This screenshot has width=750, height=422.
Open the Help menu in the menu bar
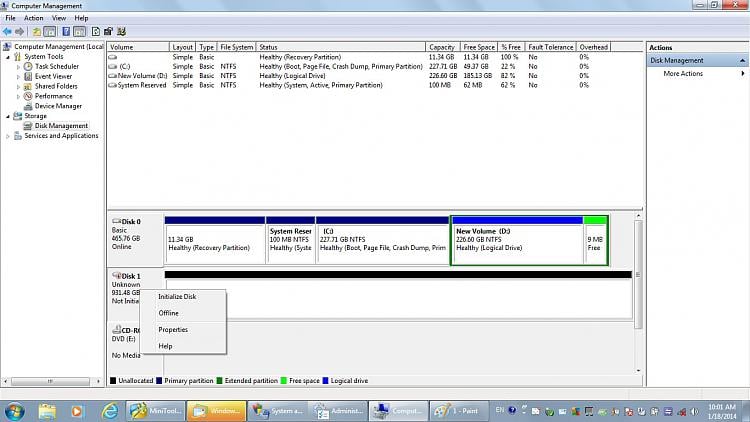(x=81, y=18)
